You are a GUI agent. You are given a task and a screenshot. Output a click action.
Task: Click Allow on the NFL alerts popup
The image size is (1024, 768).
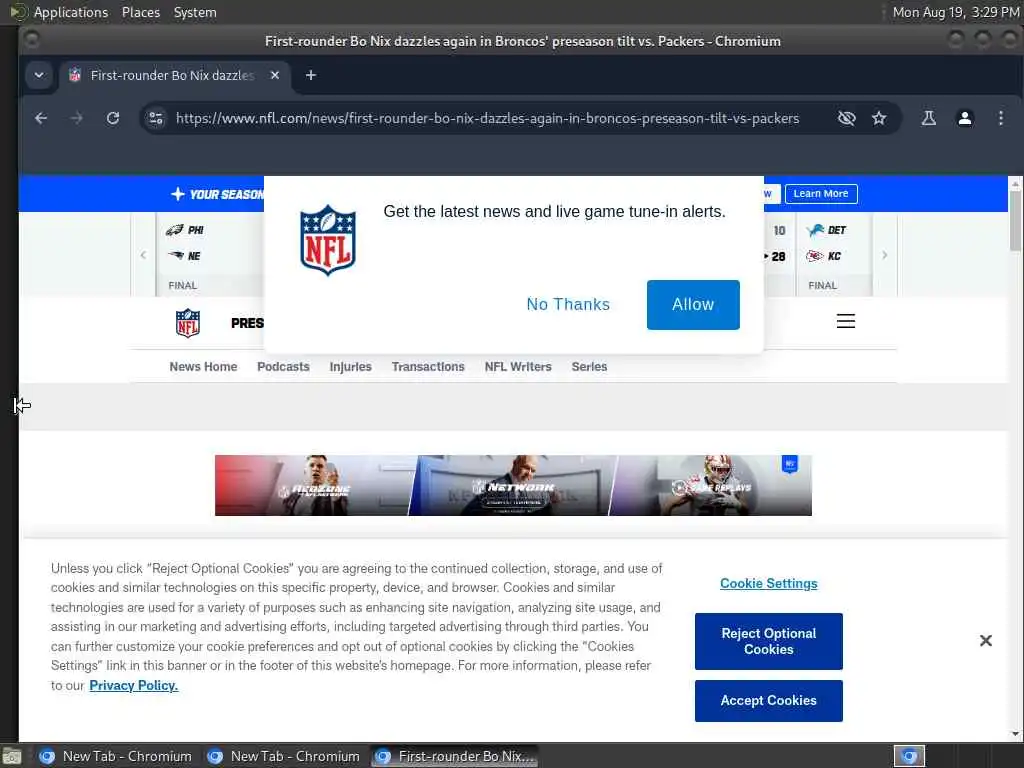point(693,304)
